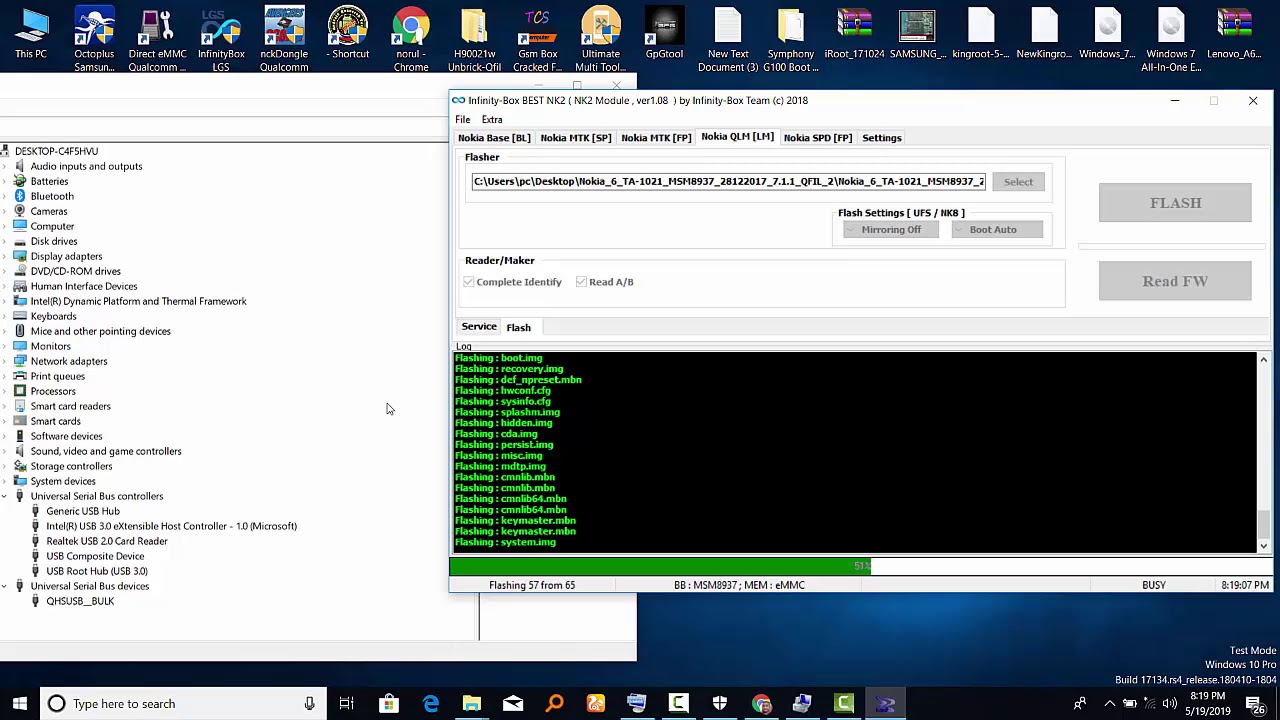Open kingroot-5 desktop file
This screenshot has width=1280, height=720.
pyautogui.click(x=981, y=34)
